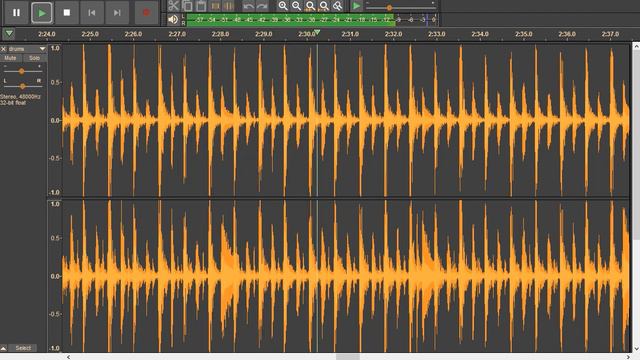640x360 pixels.
Task: Skip to the end of the project
Action: click(x=117, y=13)
